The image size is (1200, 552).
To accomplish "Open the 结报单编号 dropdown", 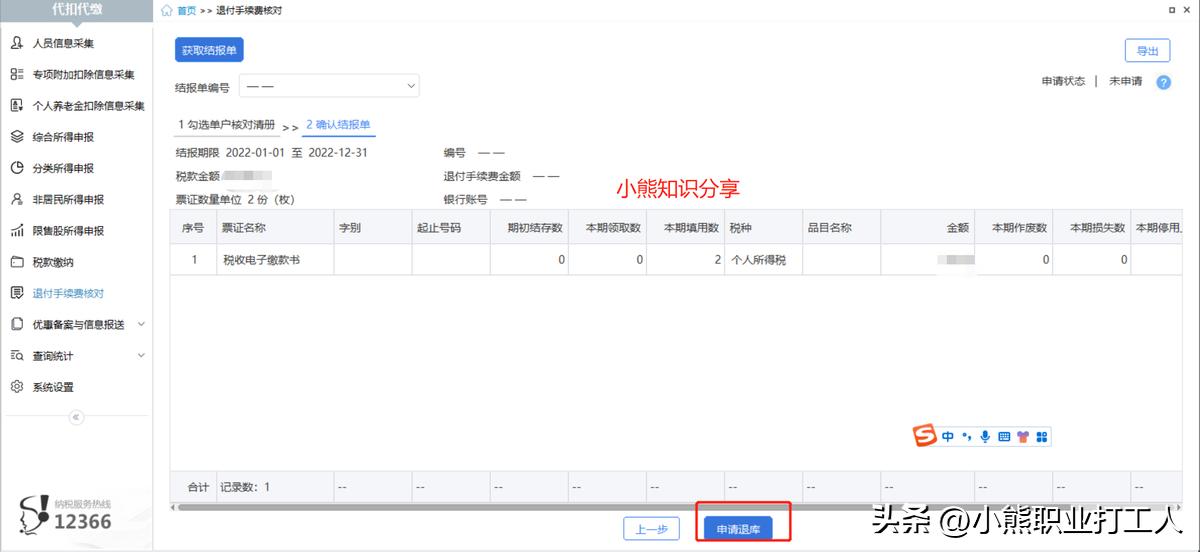I will [x=328, y=87].
